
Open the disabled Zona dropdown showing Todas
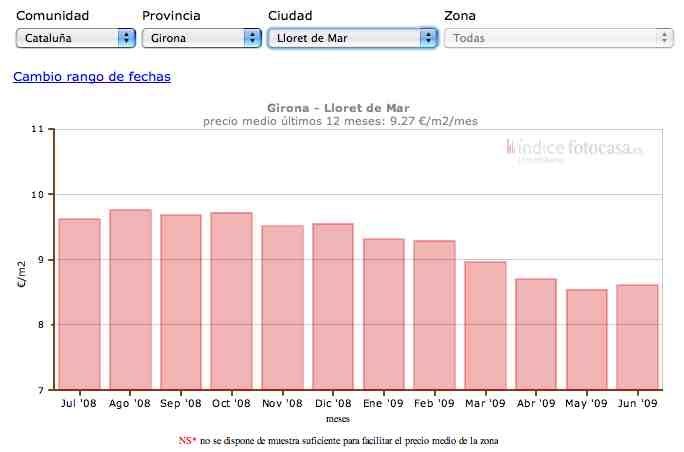coord(559,38)
